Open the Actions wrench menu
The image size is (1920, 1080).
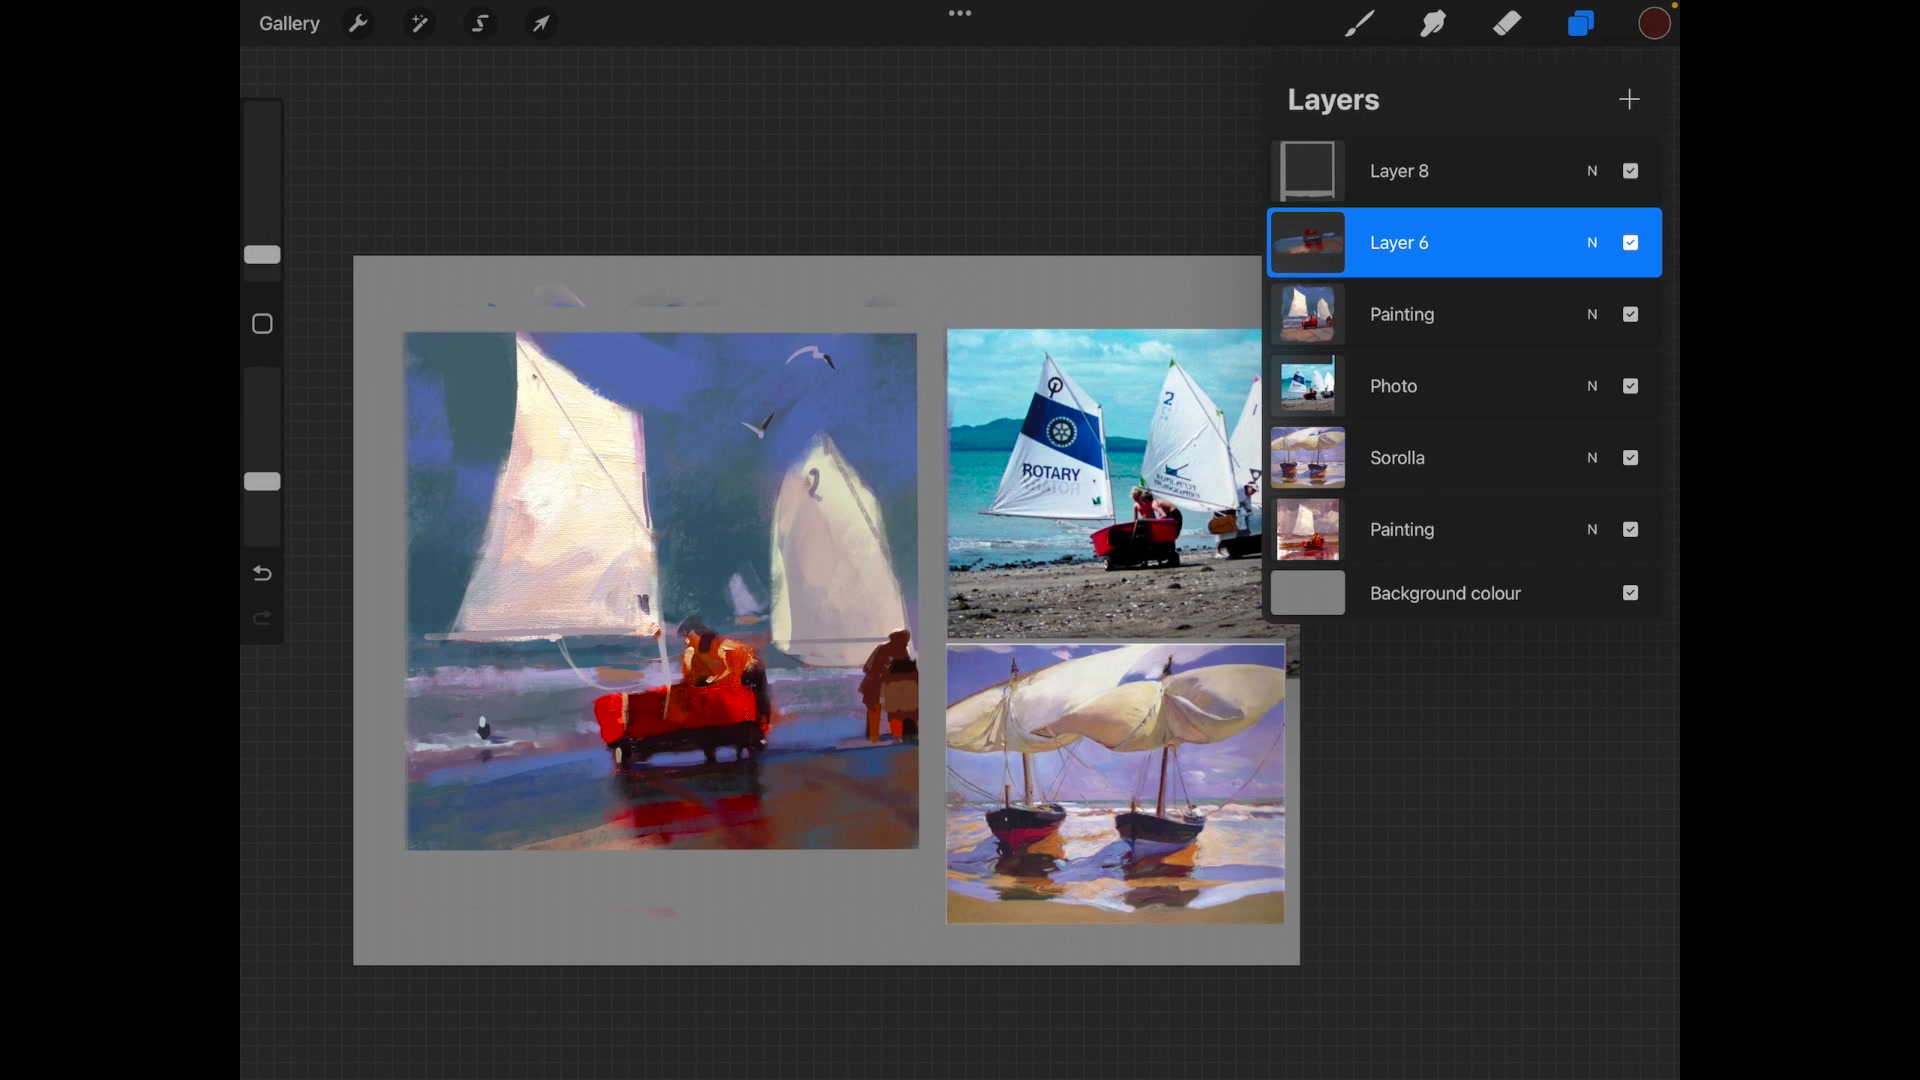point(358,23)
